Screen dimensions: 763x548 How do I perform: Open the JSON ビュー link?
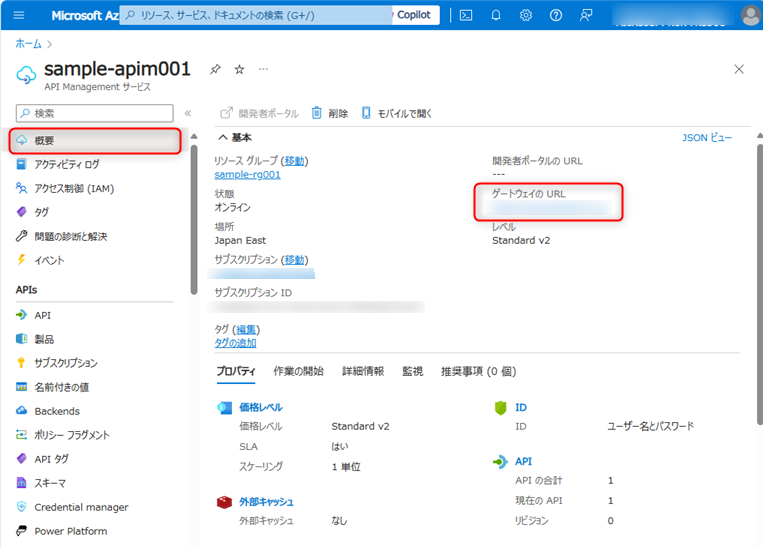click(706, 138)
